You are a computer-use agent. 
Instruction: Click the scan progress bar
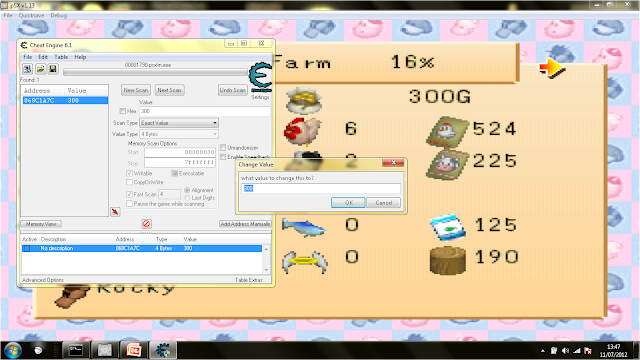click(156, 72)
